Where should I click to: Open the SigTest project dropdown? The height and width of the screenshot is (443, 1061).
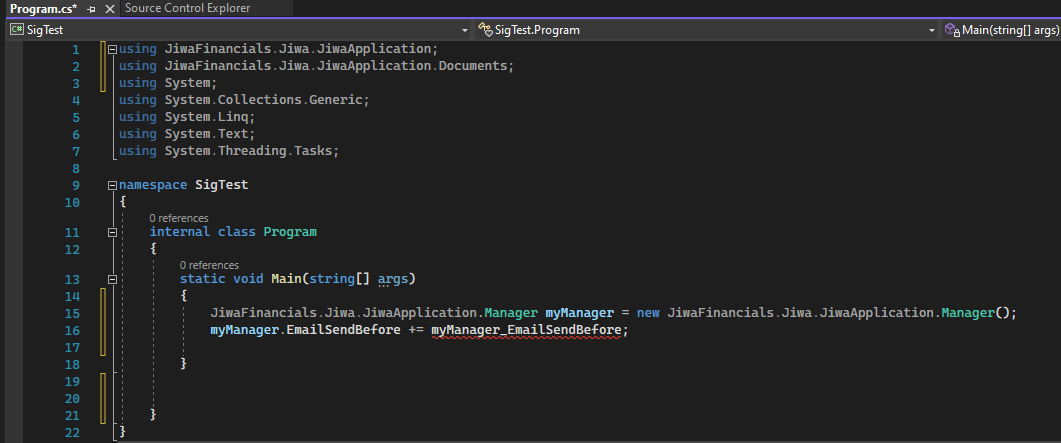pos(465,30)
